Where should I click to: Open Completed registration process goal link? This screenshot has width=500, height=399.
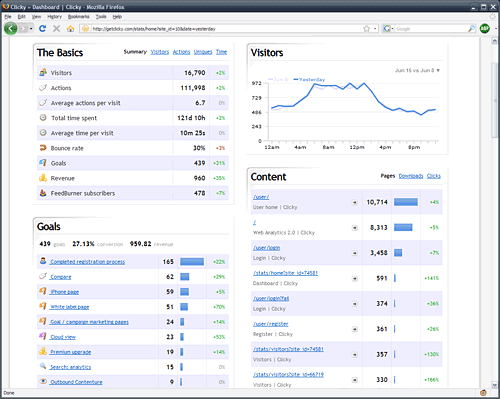coord(87,262)
